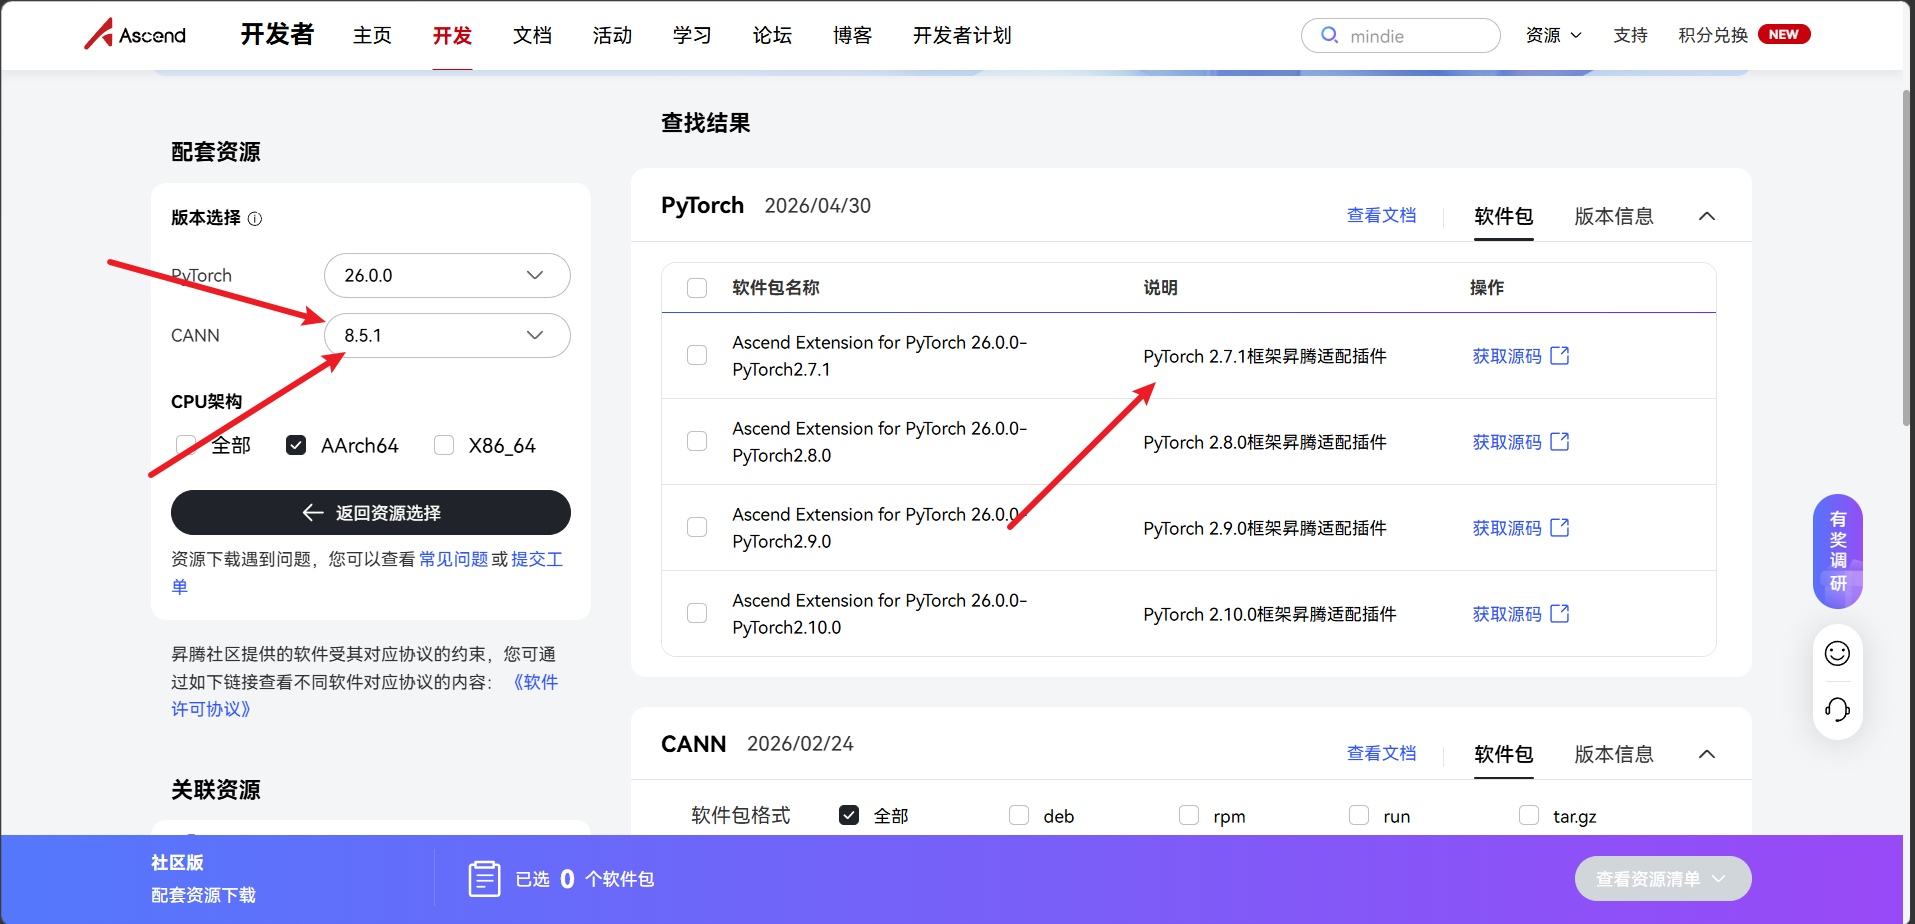Viewport: 1915px width, 924px height.
Task: Check the PyTorch2.9.0 package checkbox
Action: click(697, 527)
